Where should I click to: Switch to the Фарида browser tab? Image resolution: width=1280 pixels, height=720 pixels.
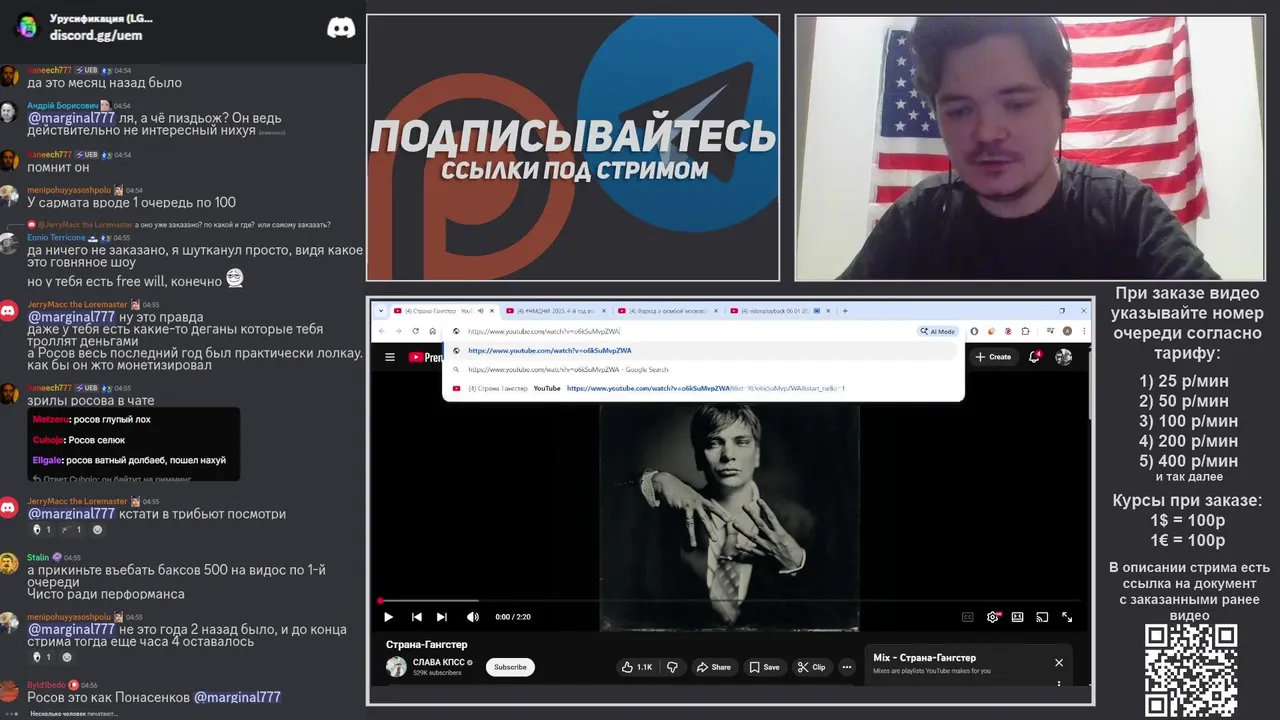click(668, 311)
